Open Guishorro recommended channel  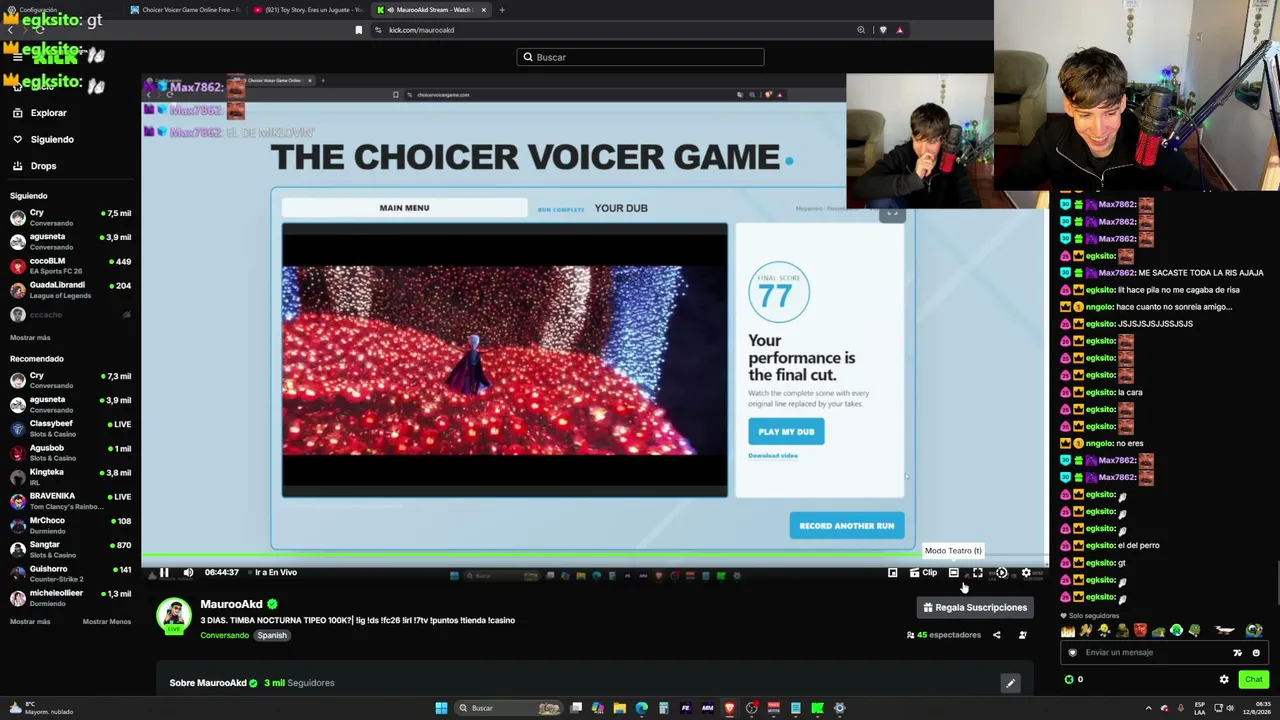tap(70, 573)
